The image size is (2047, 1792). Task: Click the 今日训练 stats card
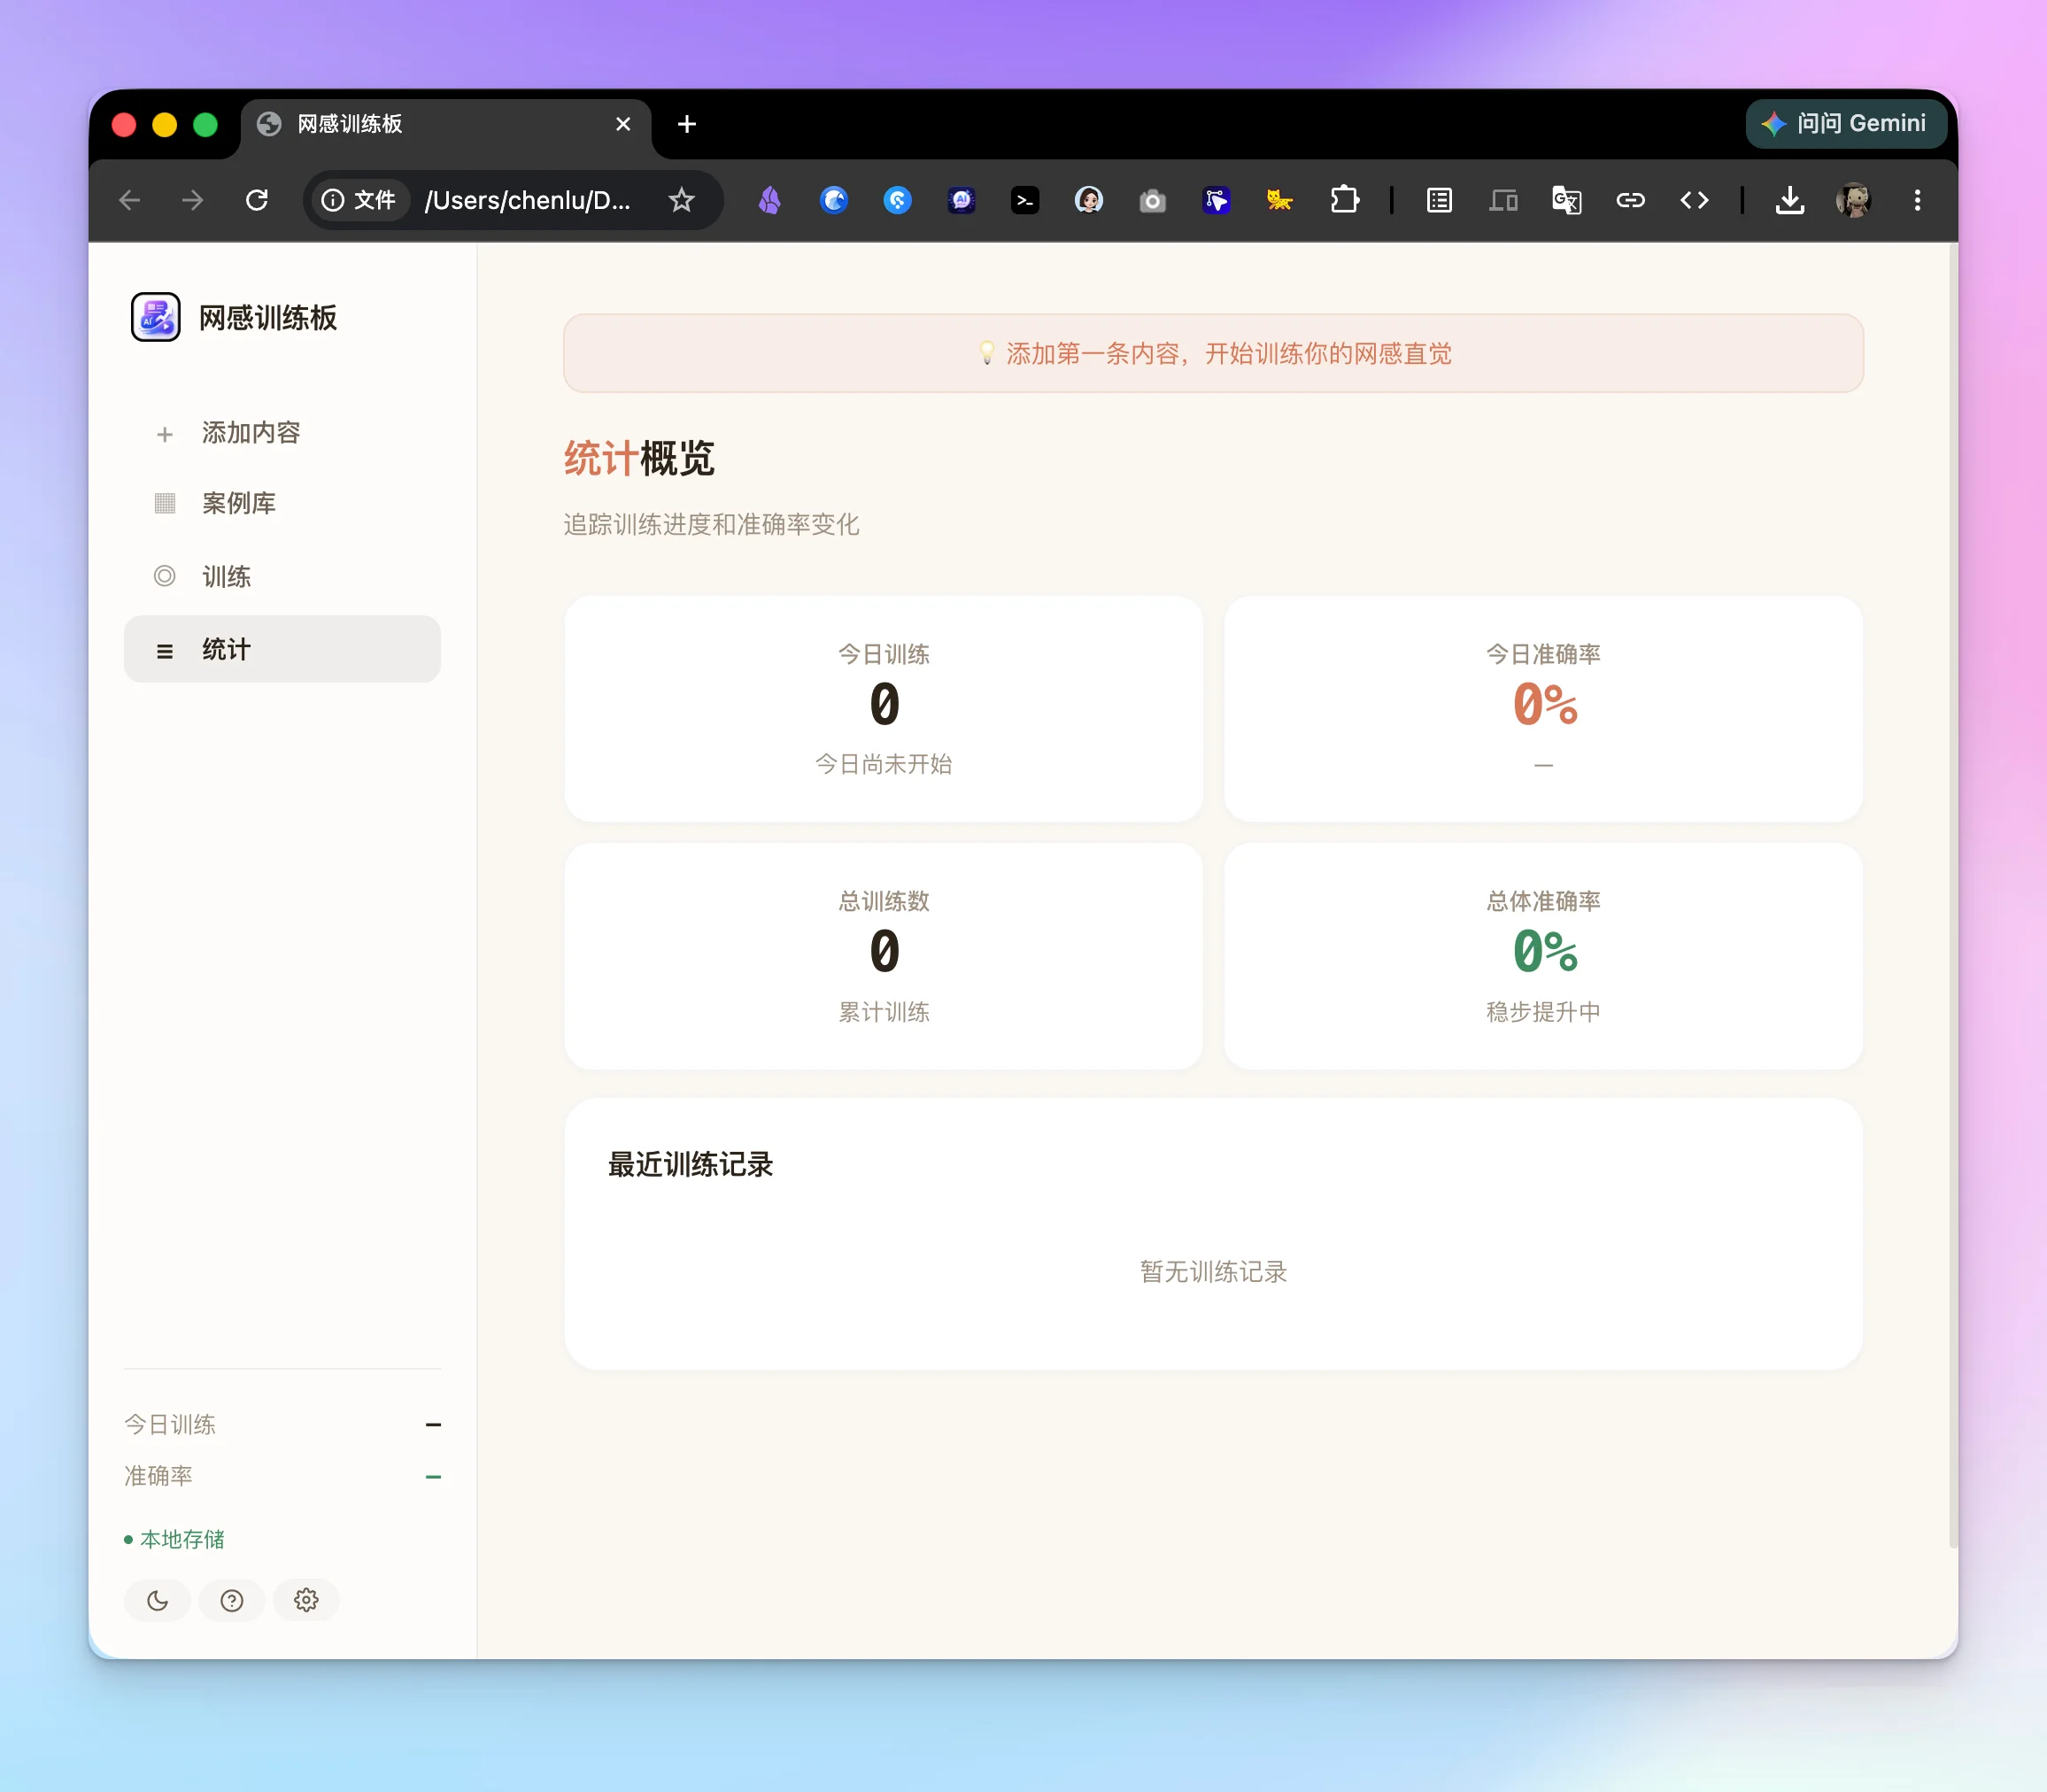884,709
